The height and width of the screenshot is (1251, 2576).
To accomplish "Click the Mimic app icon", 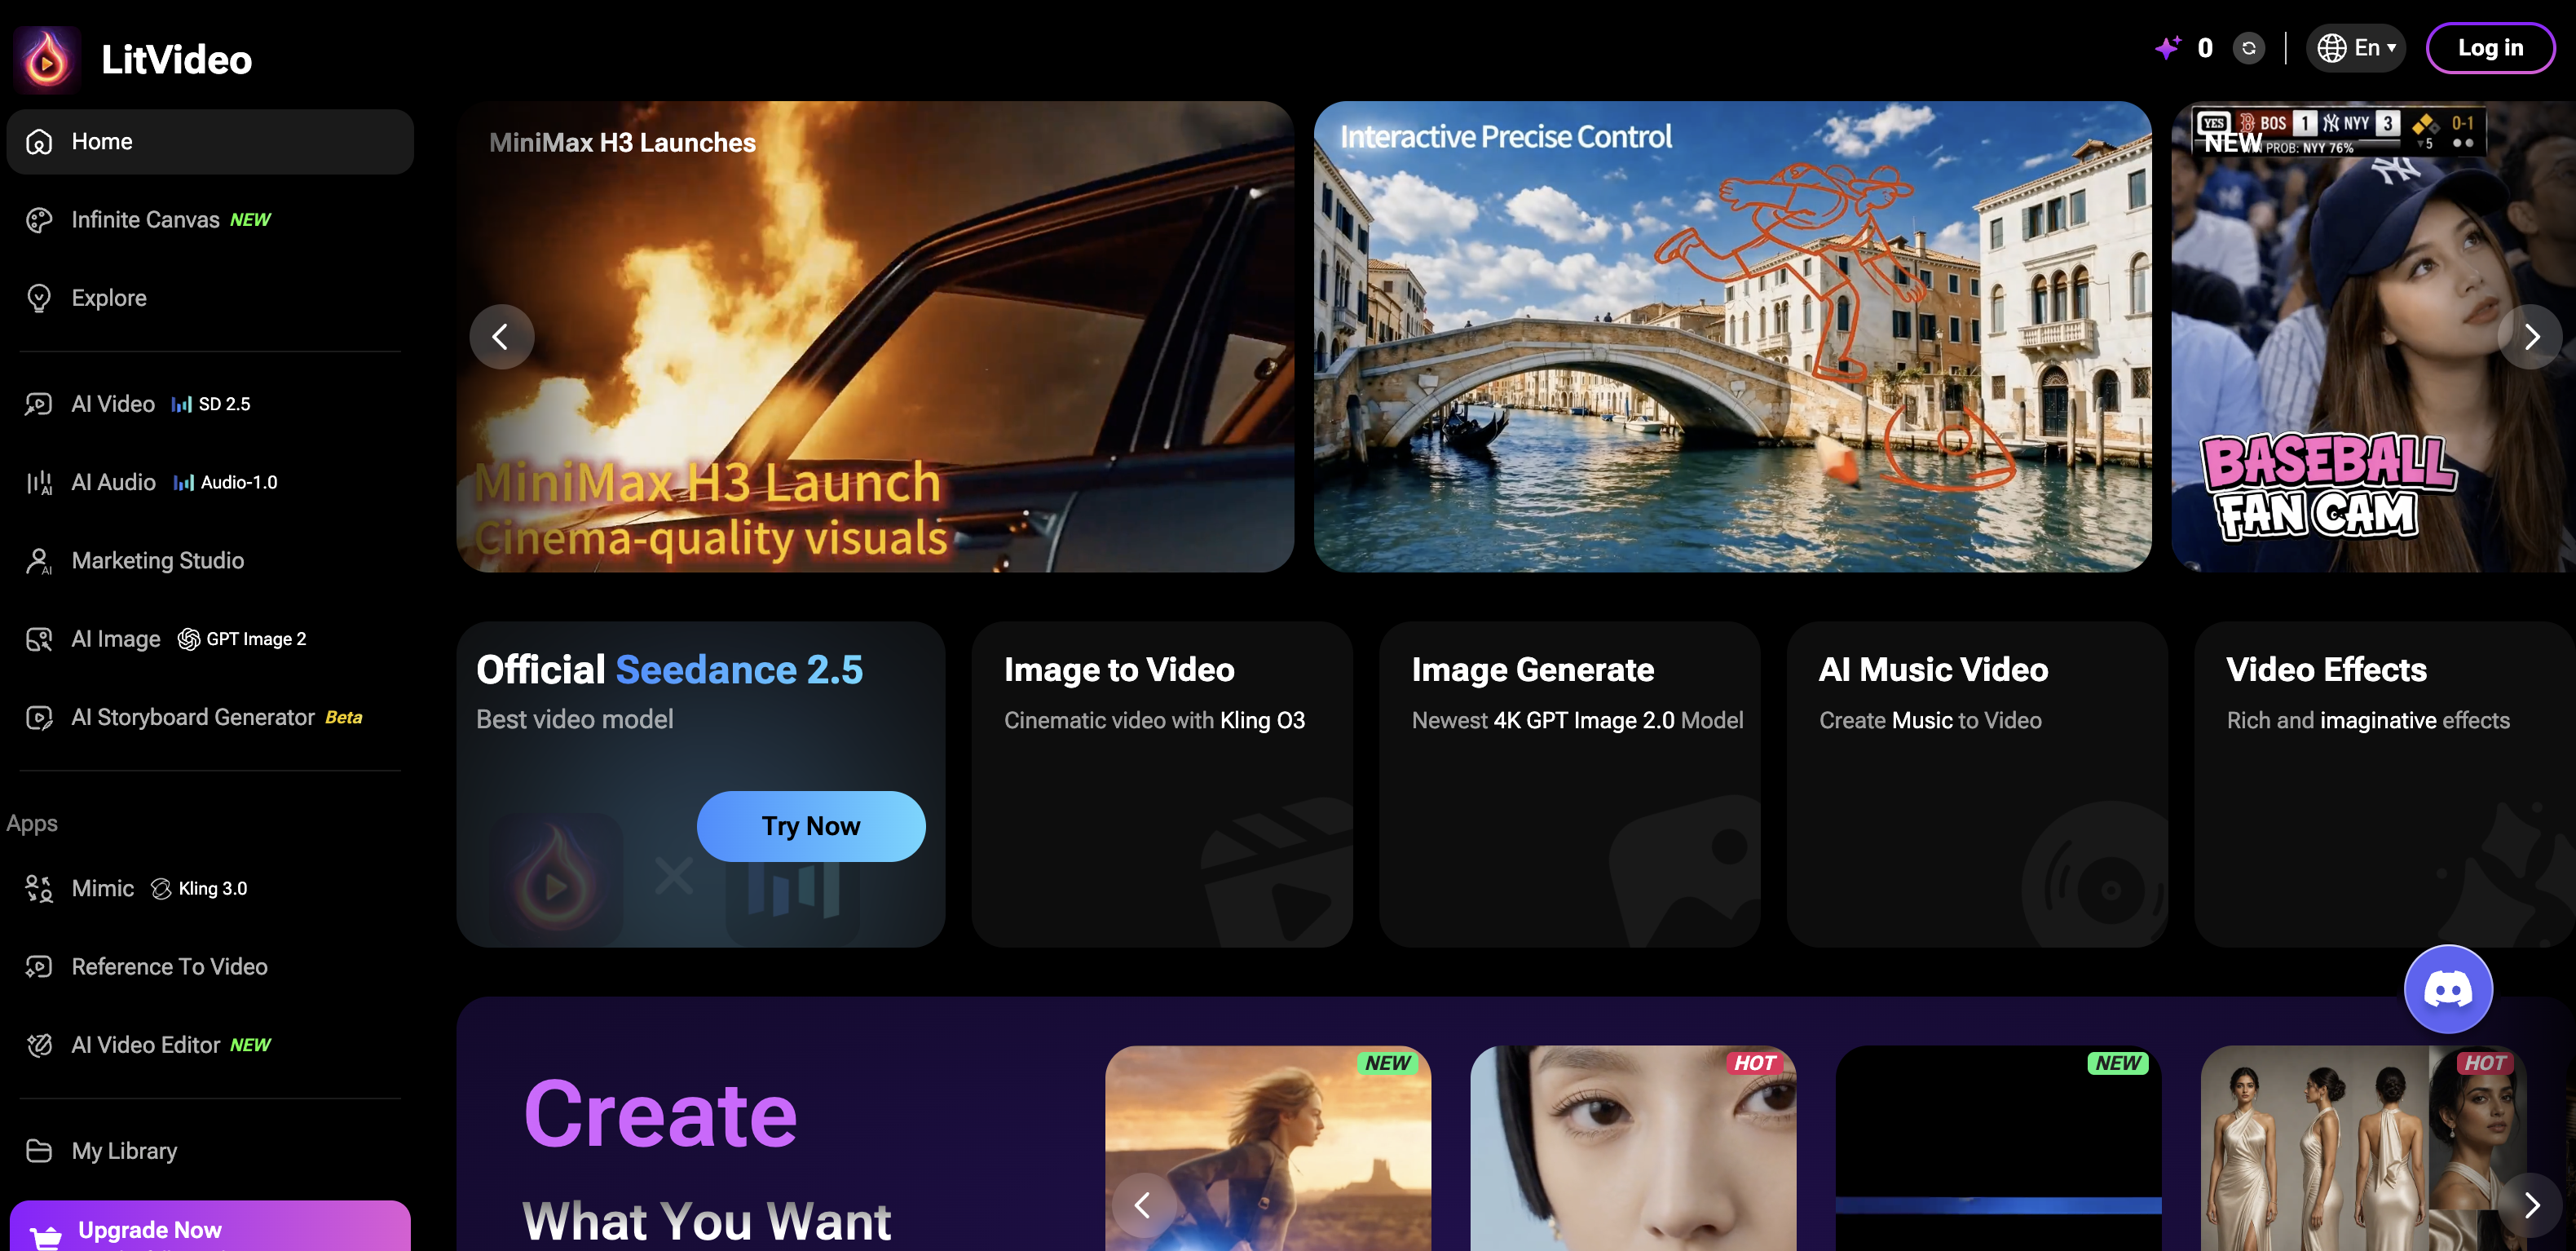I will 39,888.
